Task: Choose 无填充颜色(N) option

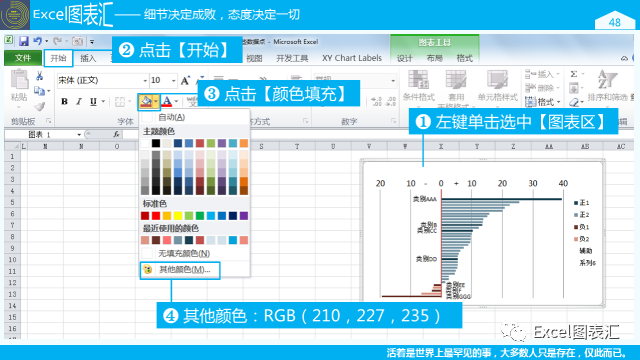Action: pos(184,253)
